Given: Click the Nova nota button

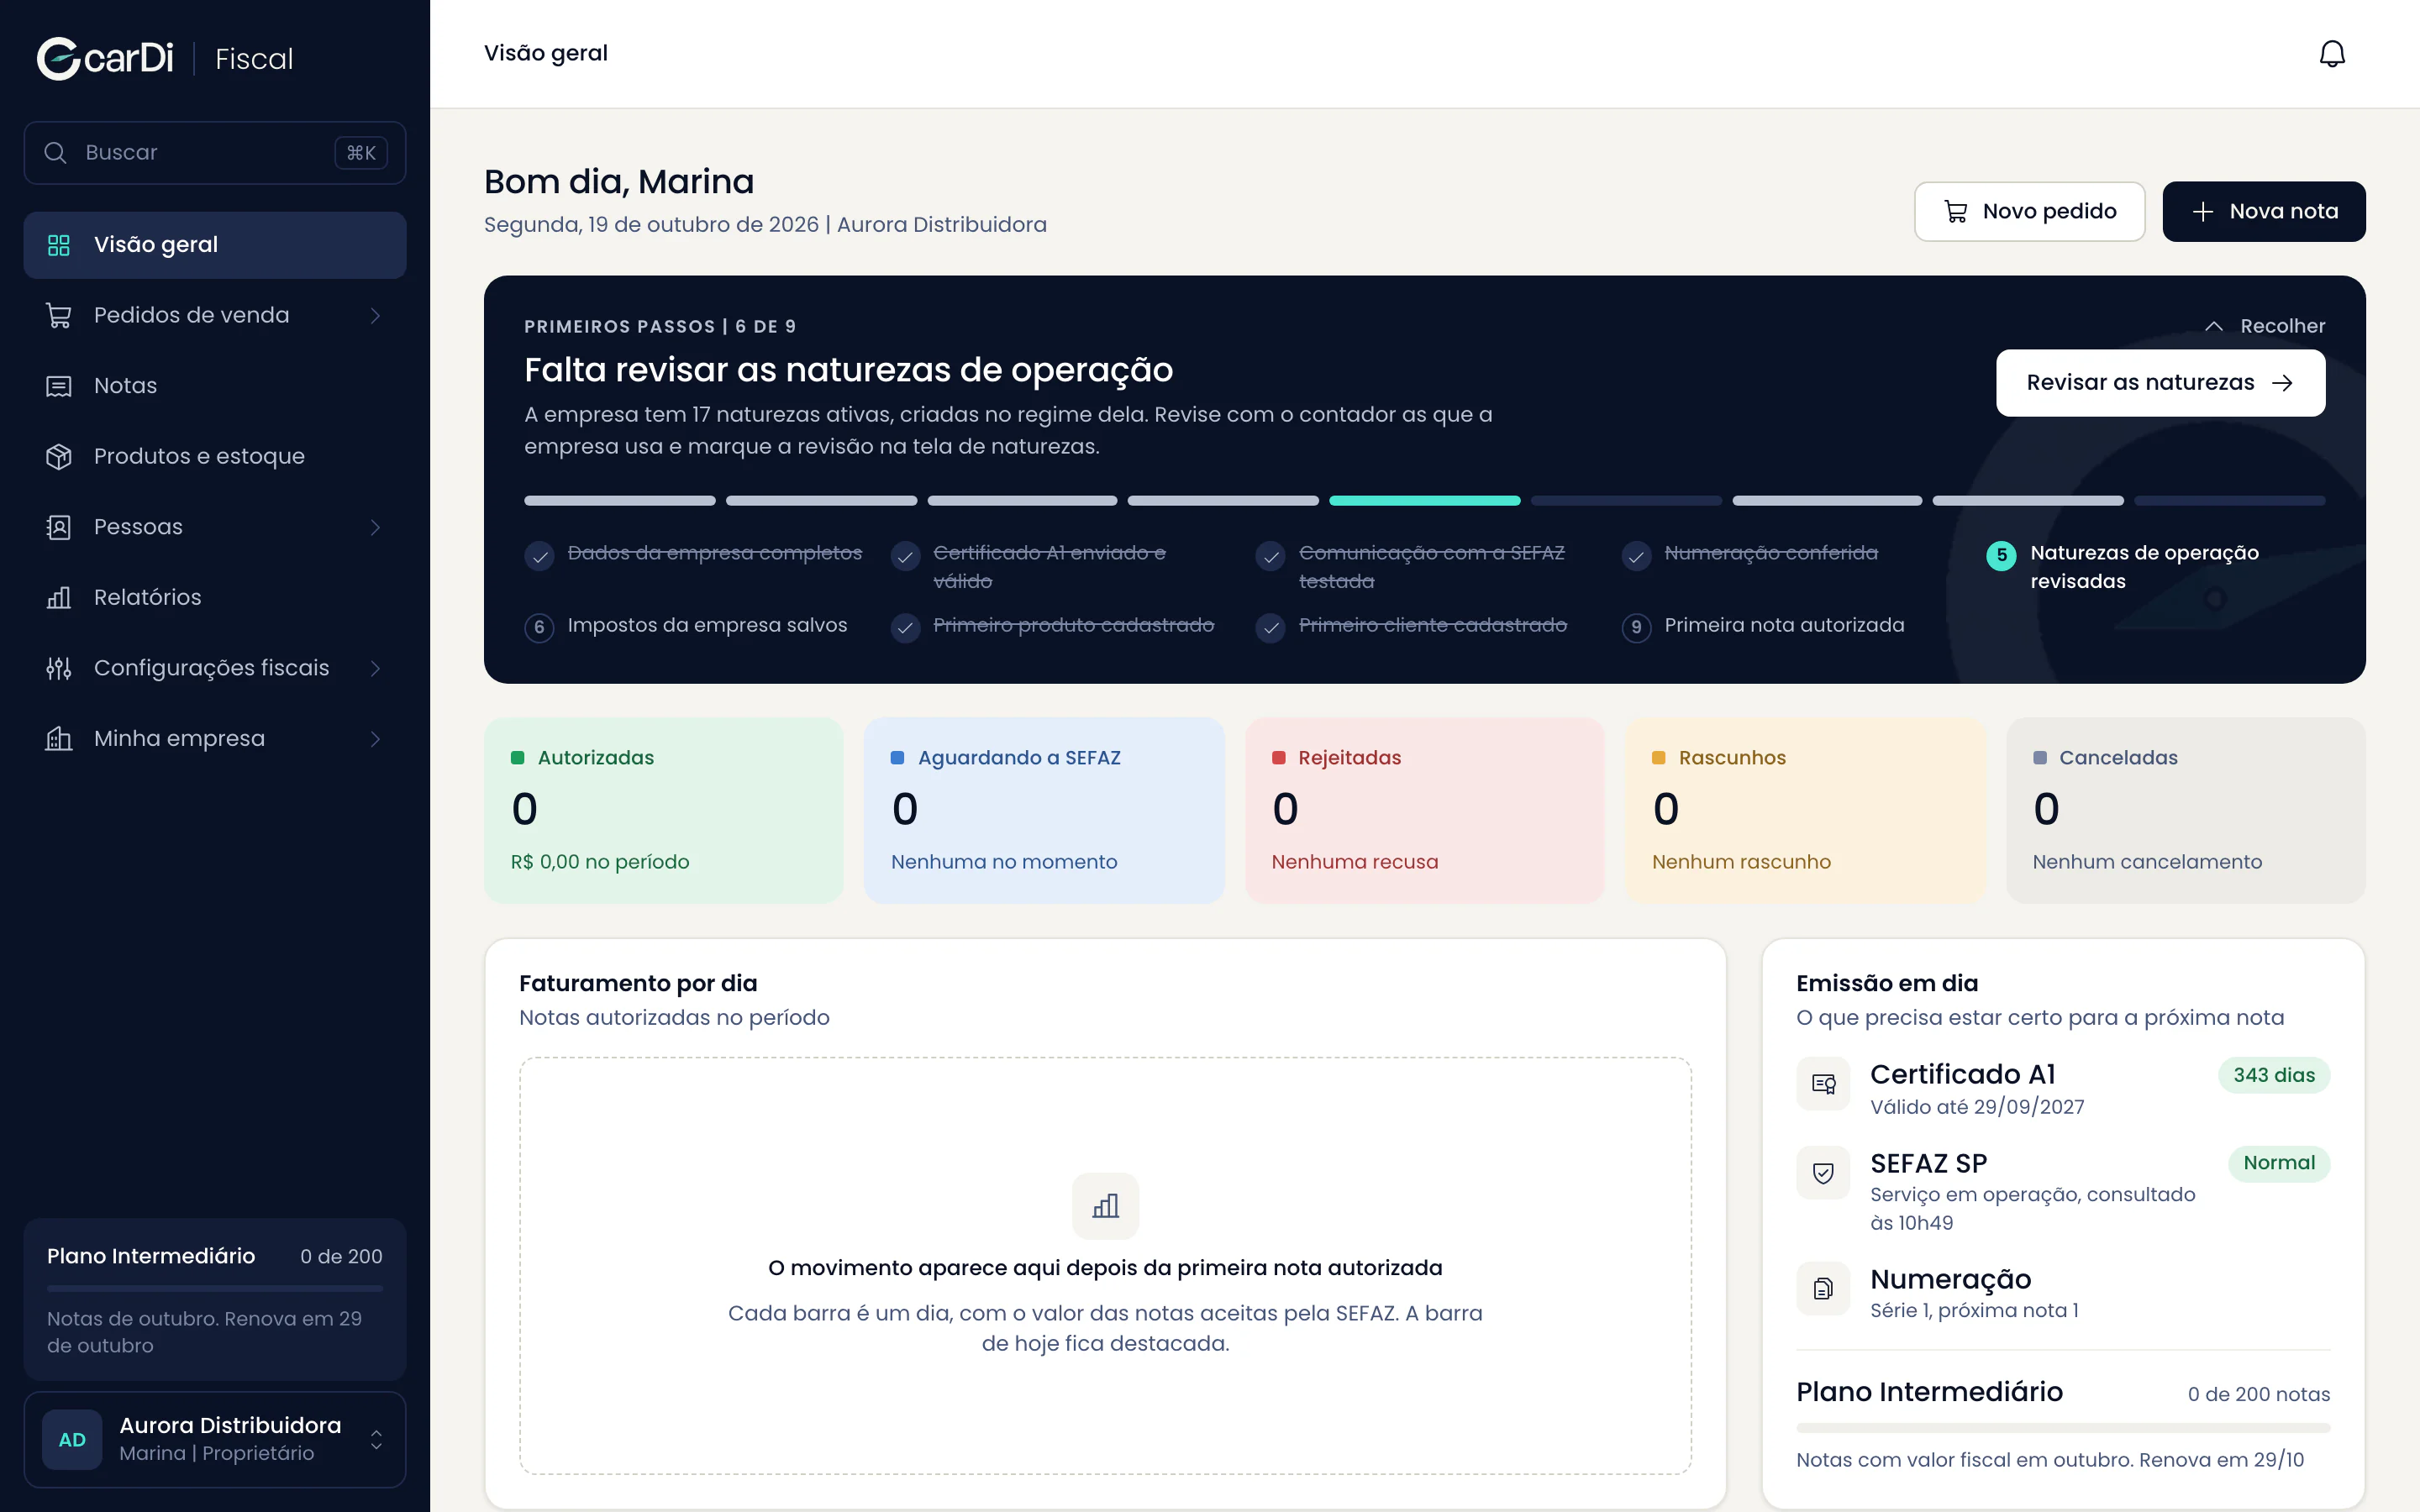Looking at the screenshot, I should pyautogui.click(x=2264, y=212).
